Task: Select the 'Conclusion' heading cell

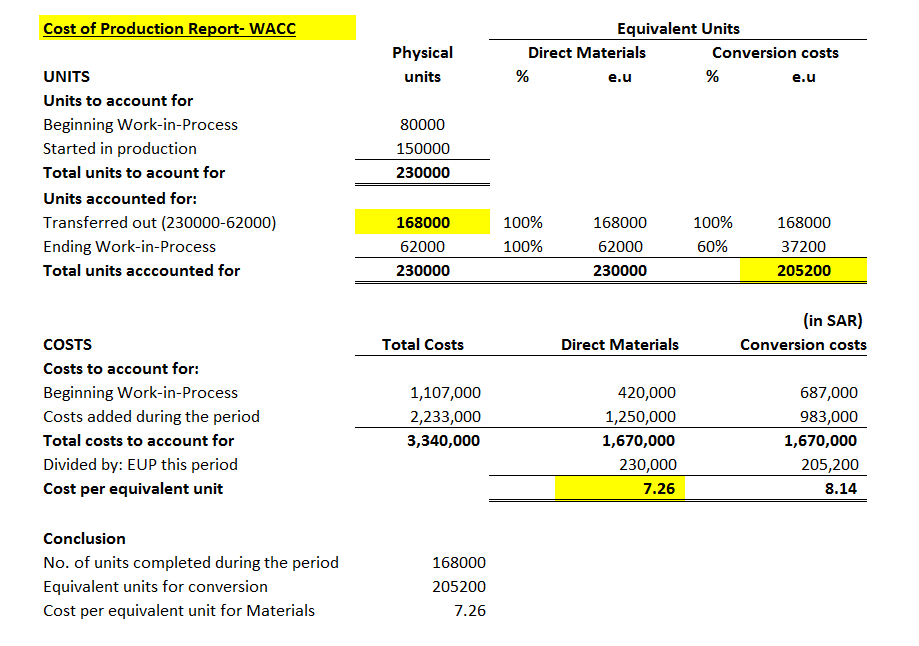Action: [x=85, y=539]
